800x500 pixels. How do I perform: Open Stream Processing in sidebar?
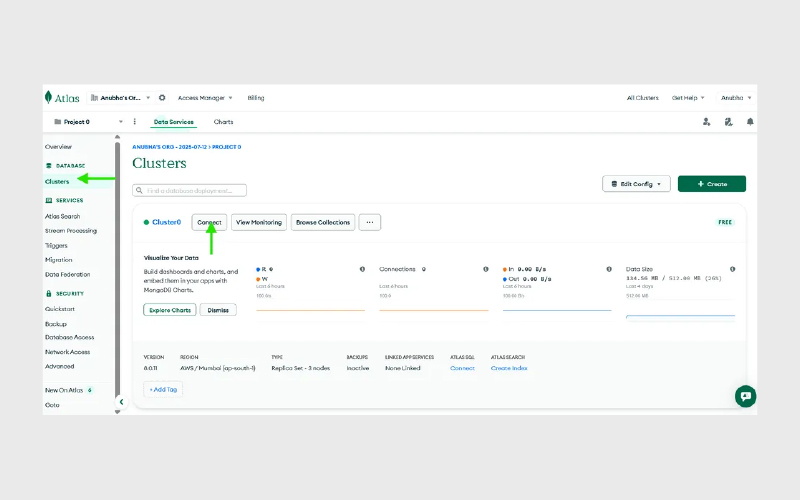click(70, 231)
